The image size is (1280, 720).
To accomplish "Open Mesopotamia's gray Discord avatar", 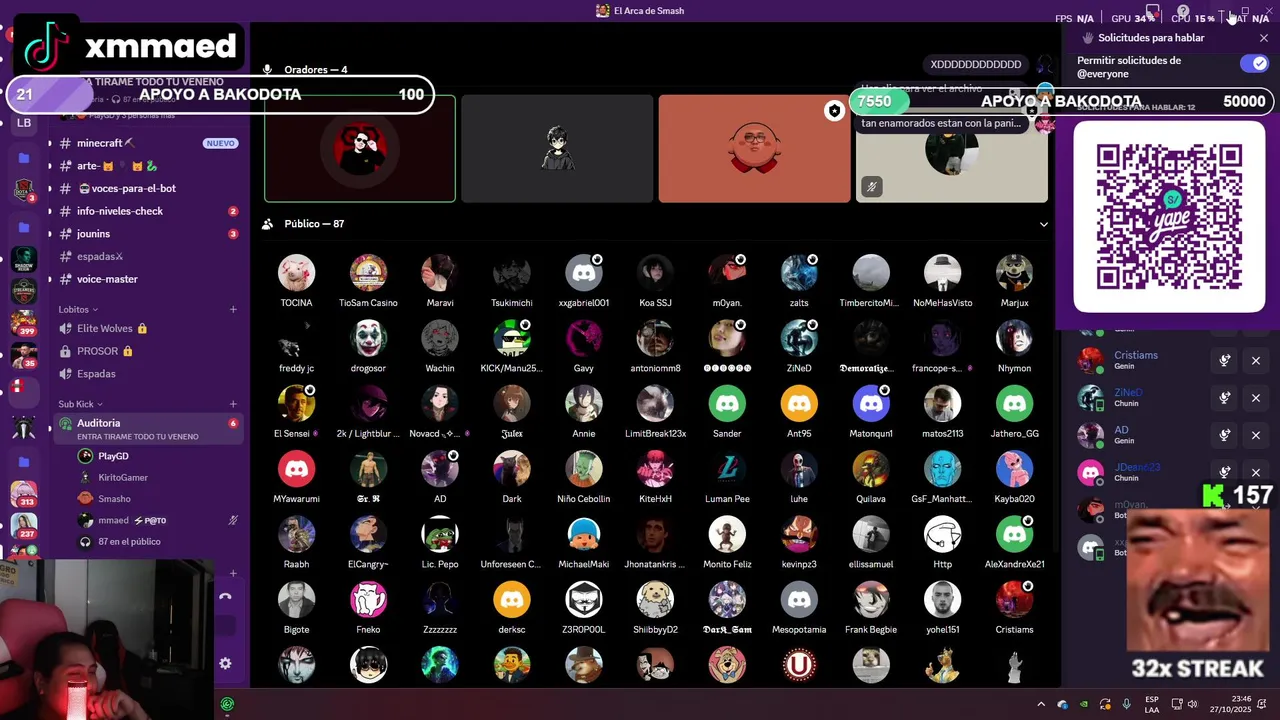I will click(x=799, y=600).
